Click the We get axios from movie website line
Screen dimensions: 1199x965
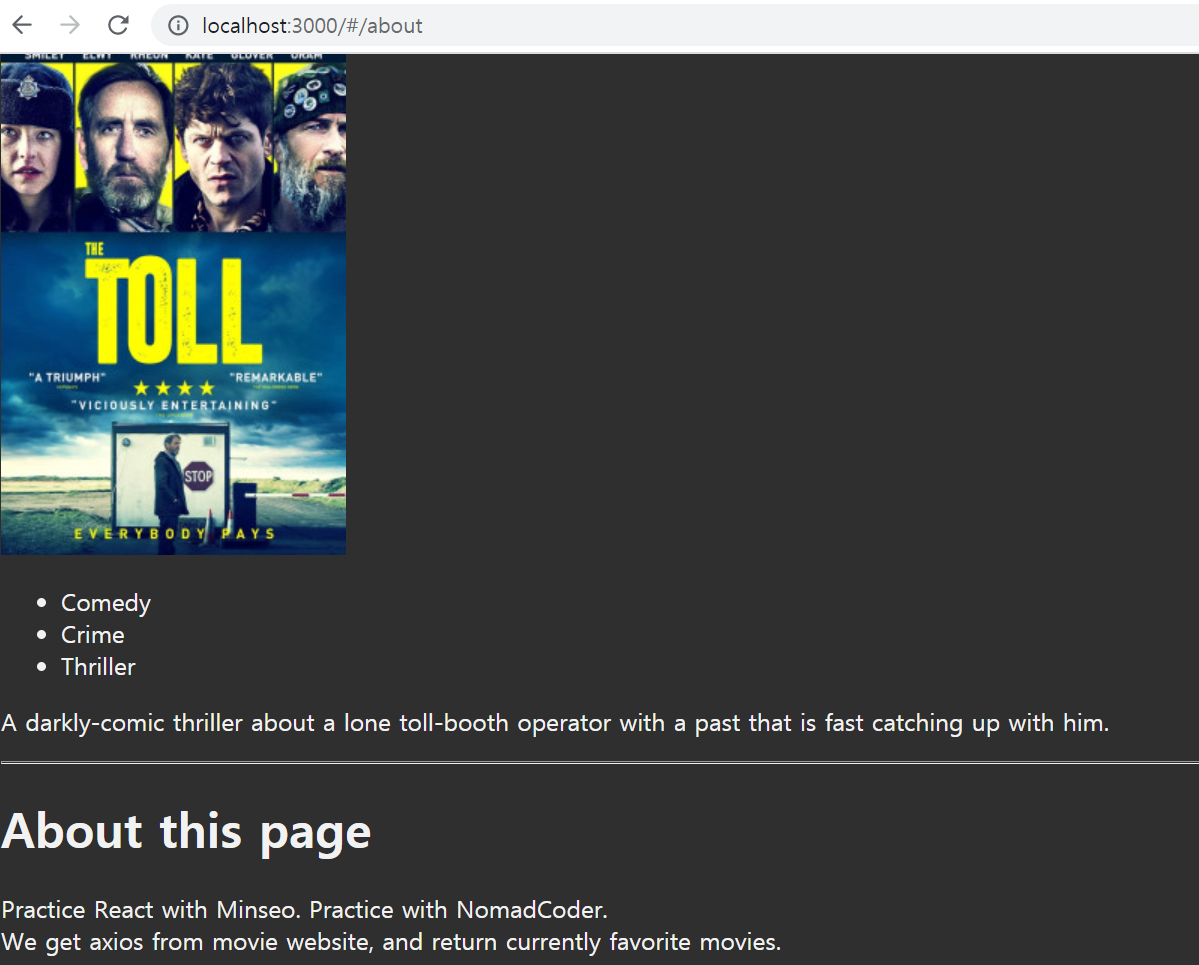point(391,942)
